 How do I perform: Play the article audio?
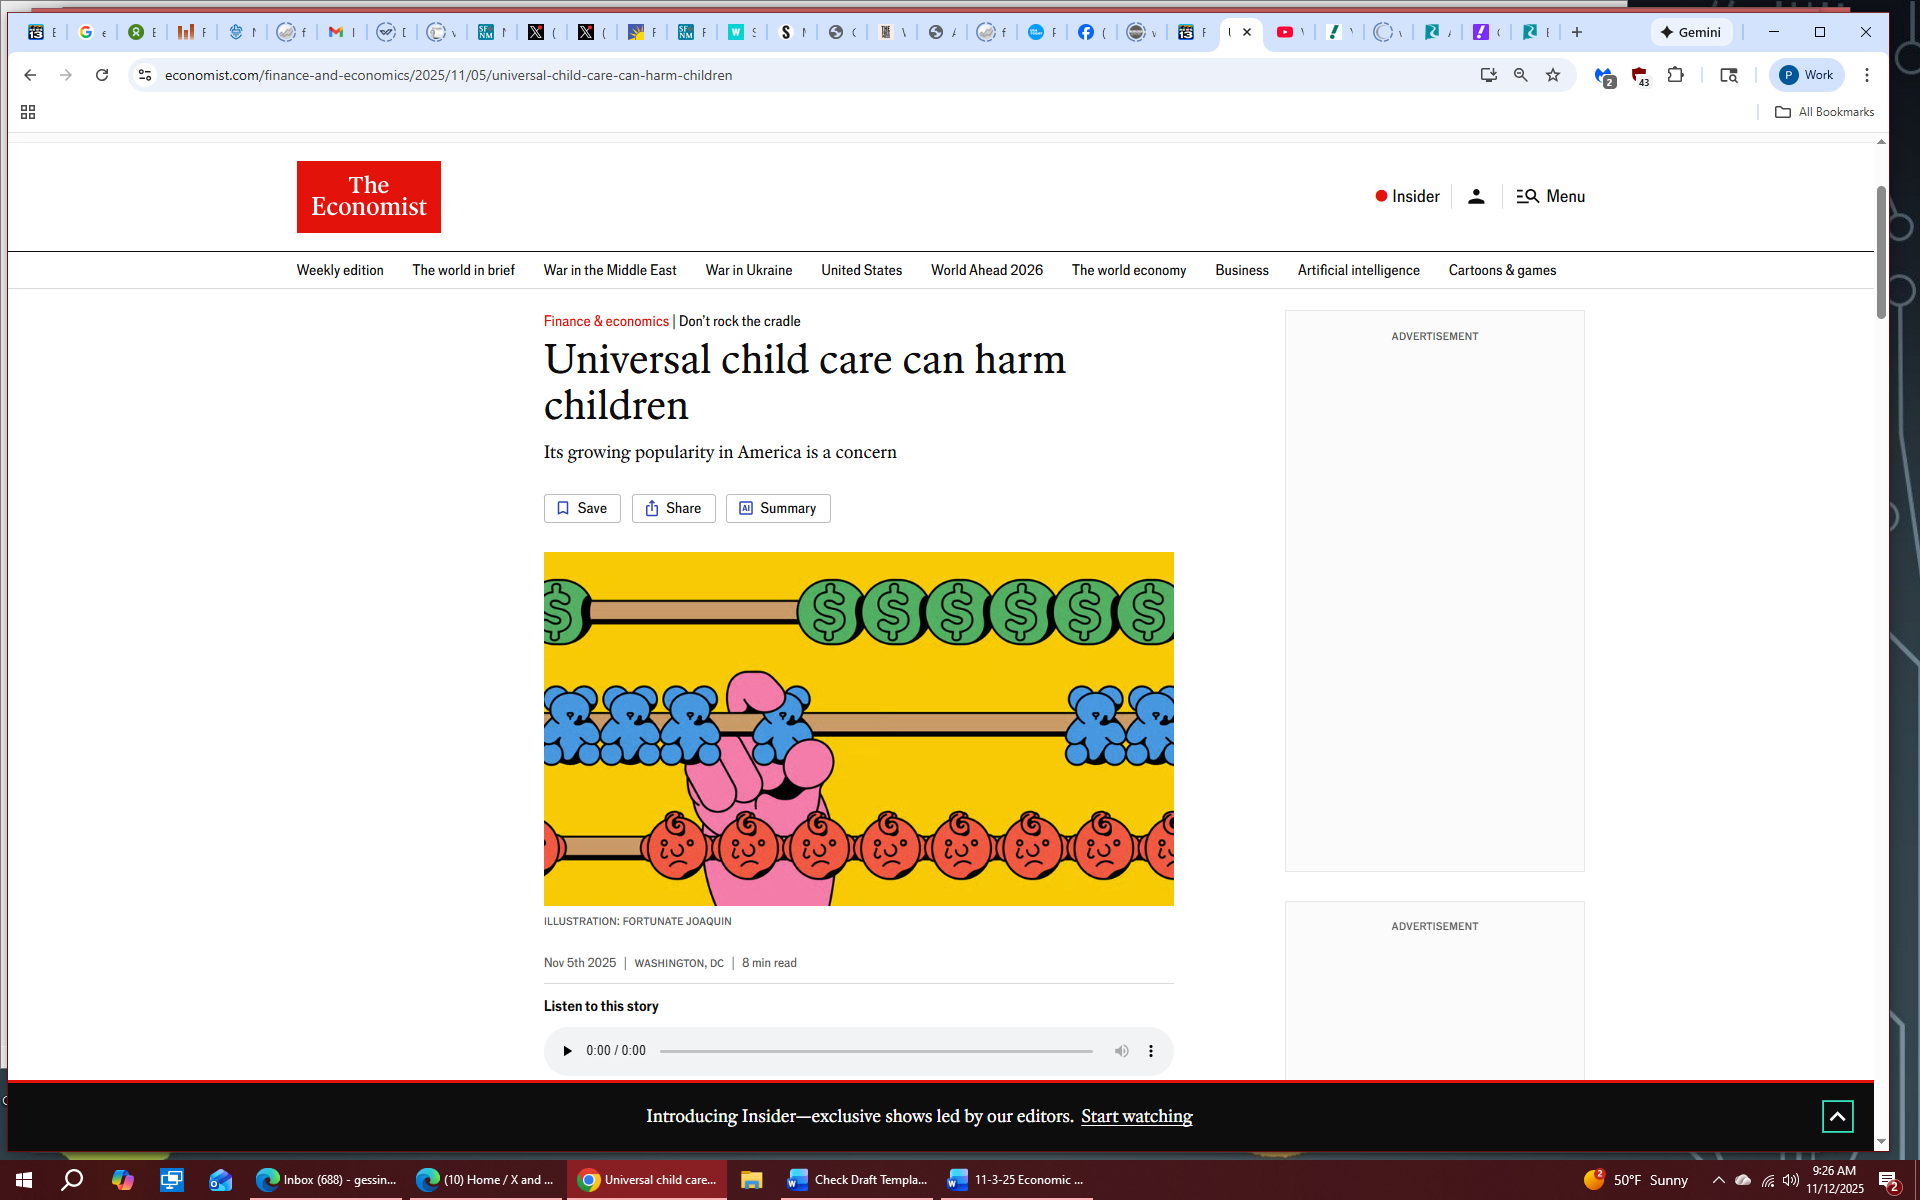pyautogui.click(x=567, y=1051)
